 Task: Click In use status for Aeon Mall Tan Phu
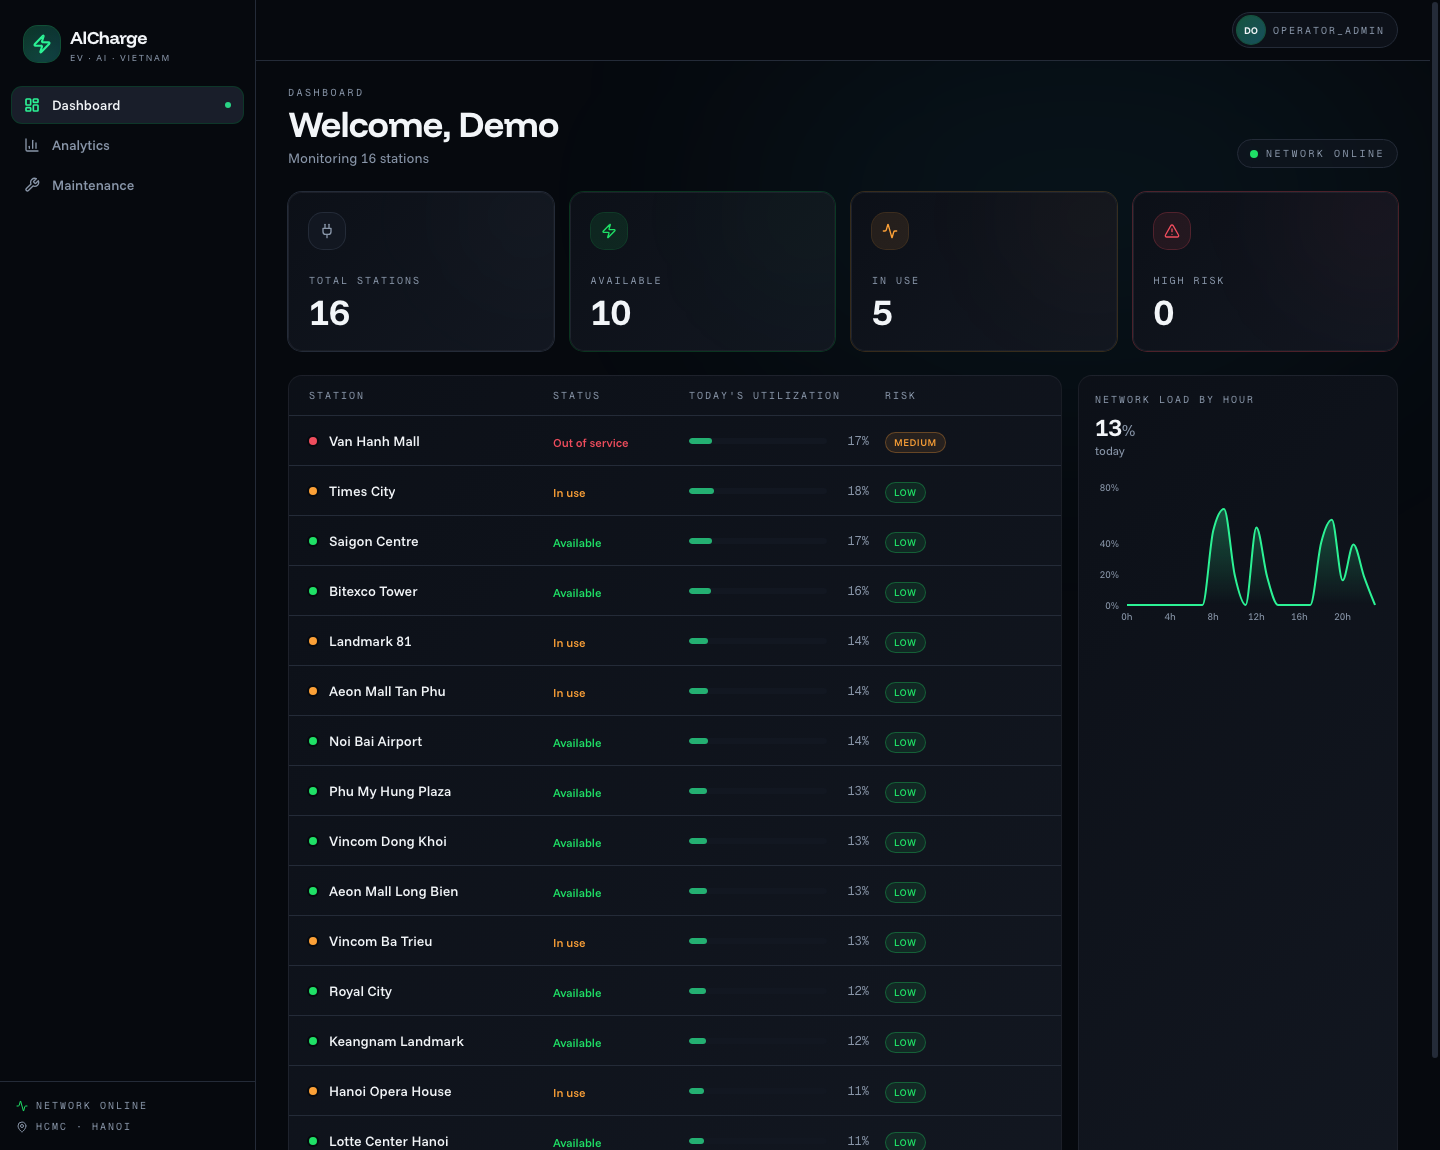pyautogui.click(x=569, y=693)
